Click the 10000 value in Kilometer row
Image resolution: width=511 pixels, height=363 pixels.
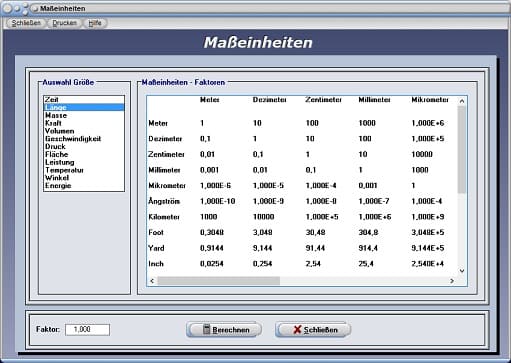(x=263, y=217)
